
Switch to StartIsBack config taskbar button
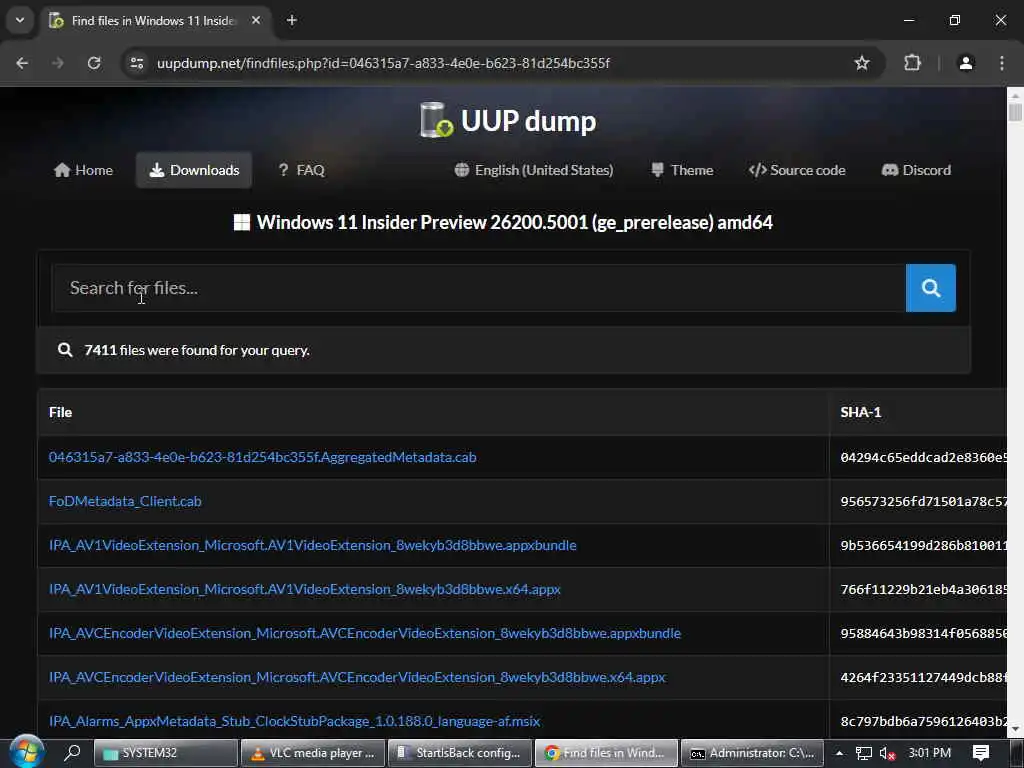click(x=460, y=753)
